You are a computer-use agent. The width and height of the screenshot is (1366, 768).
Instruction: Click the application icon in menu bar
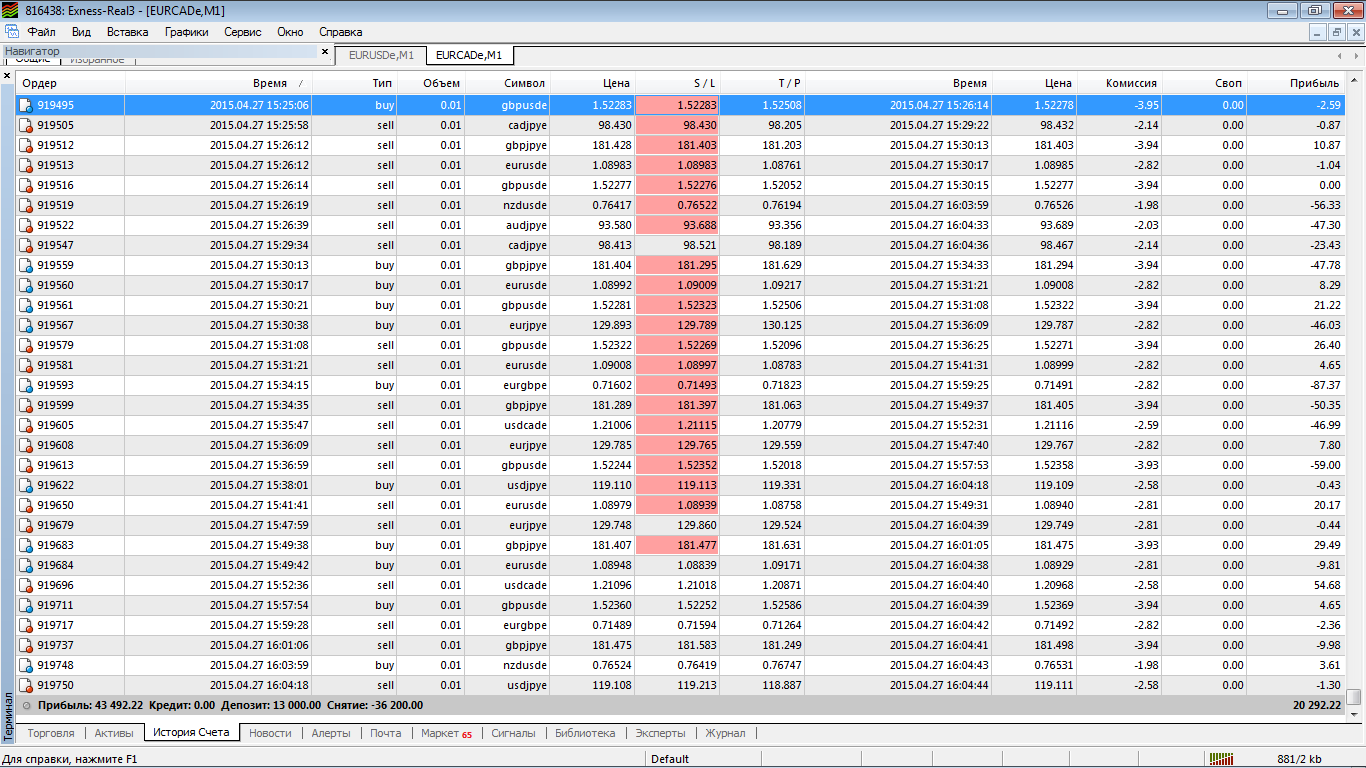(x=11, y=32)
